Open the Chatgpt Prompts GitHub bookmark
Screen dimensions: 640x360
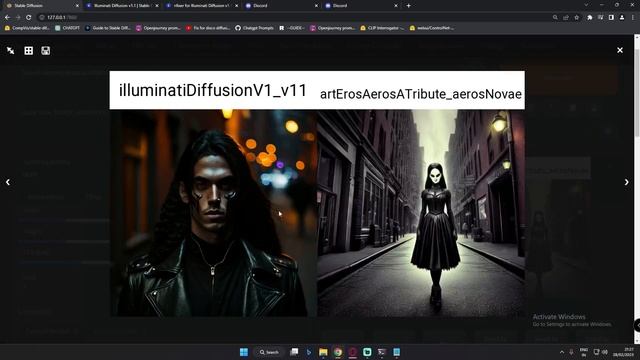(254, 28)
